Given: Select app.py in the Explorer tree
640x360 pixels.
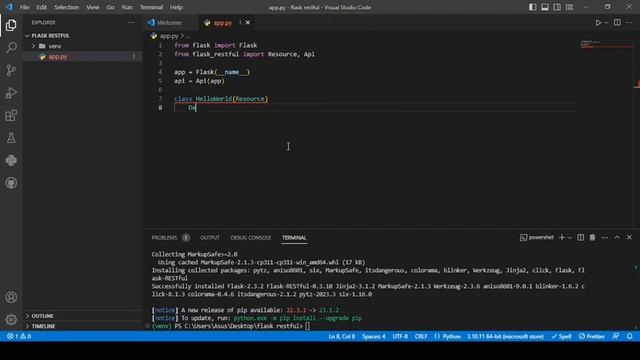Looking at the screenshot, I should (83, 57).
